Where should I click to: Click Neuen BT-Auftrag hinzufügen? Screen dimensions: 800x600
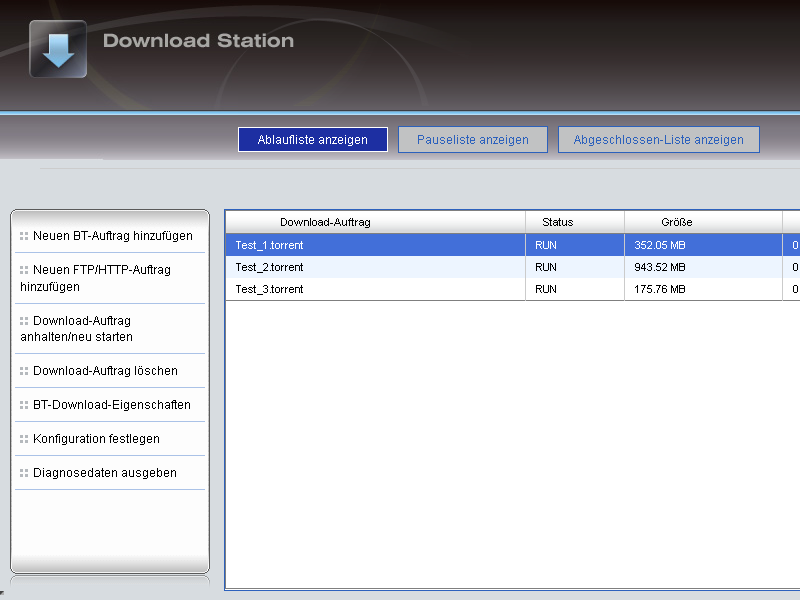pyautogui.click(x=113, y=236)
